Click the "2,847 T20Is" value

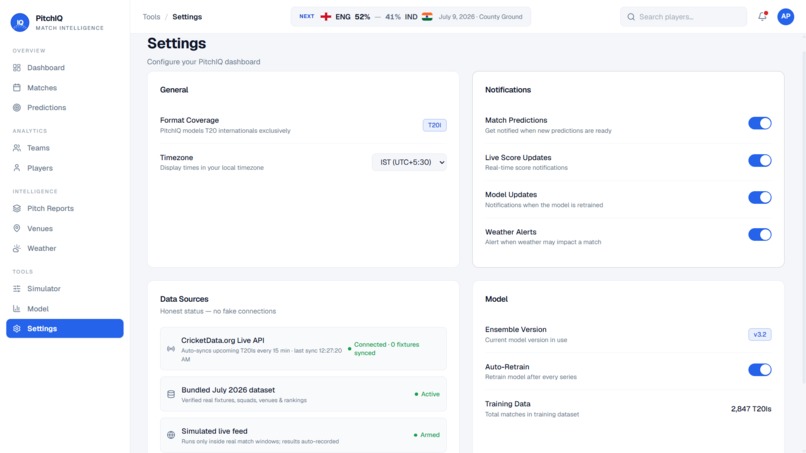[x=751, y=409]
